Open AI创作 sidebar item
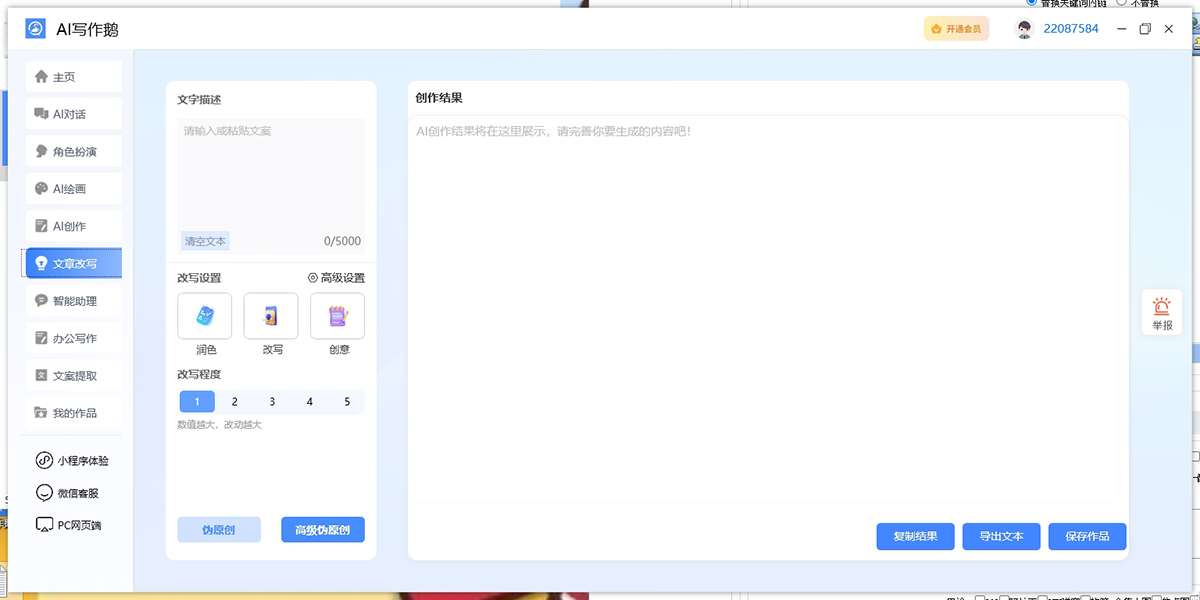The width and height of the screenshot is (1200, 600). (74, 226)
